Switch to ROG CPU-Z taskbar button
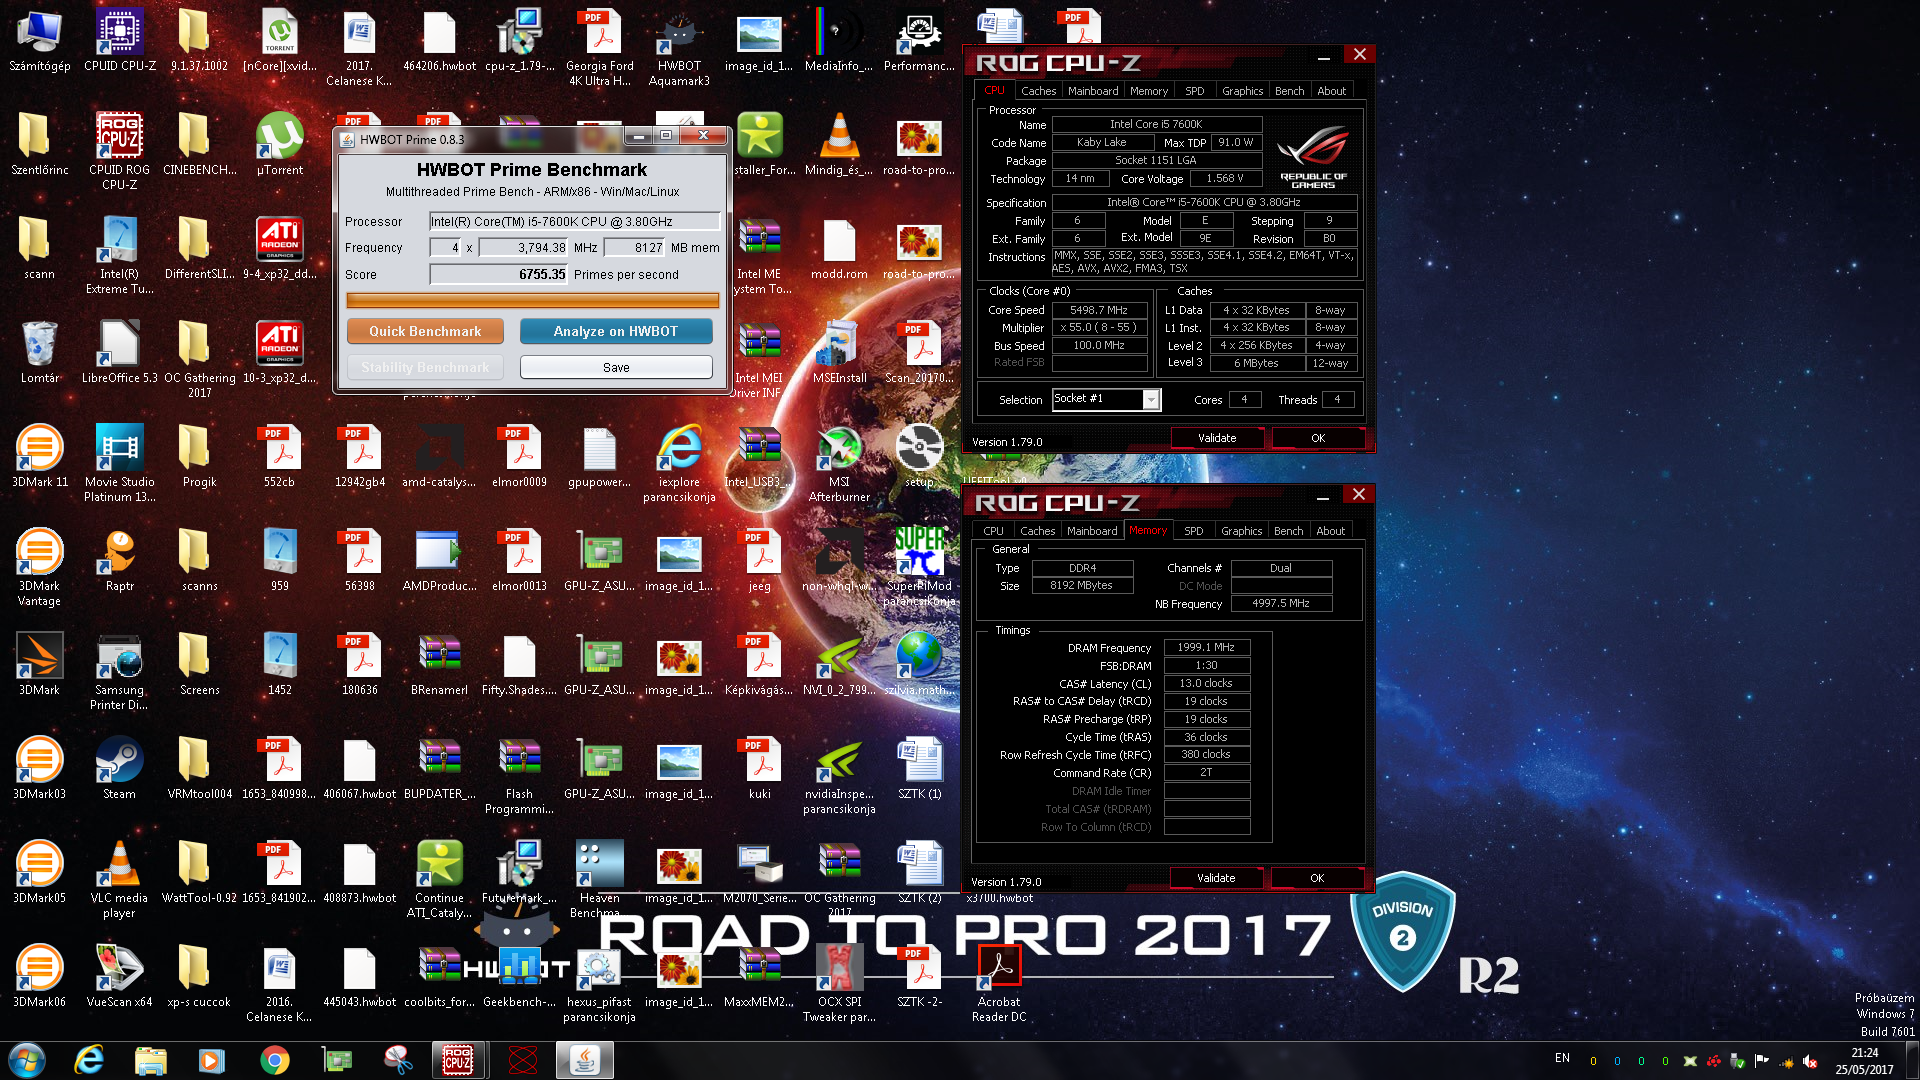 coord(458,1060)
